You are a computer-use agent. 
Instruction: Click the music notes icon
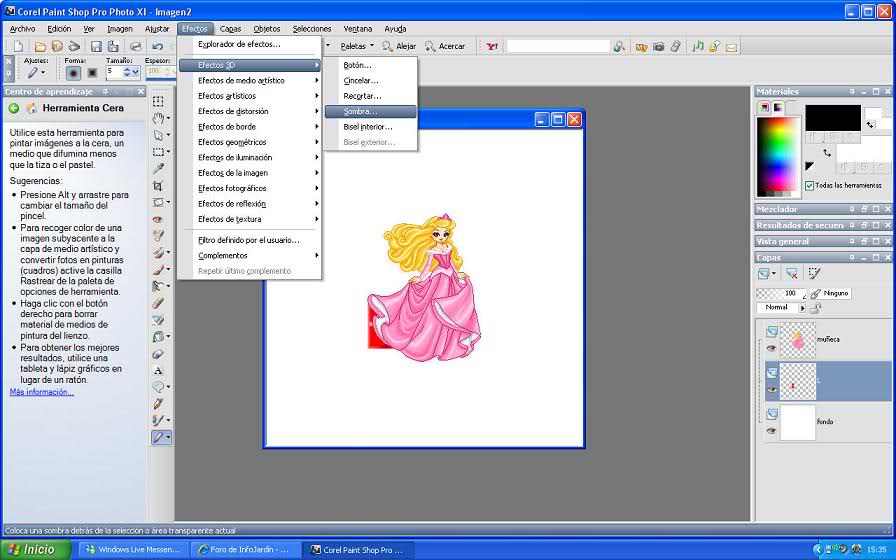tap(698, 46)
